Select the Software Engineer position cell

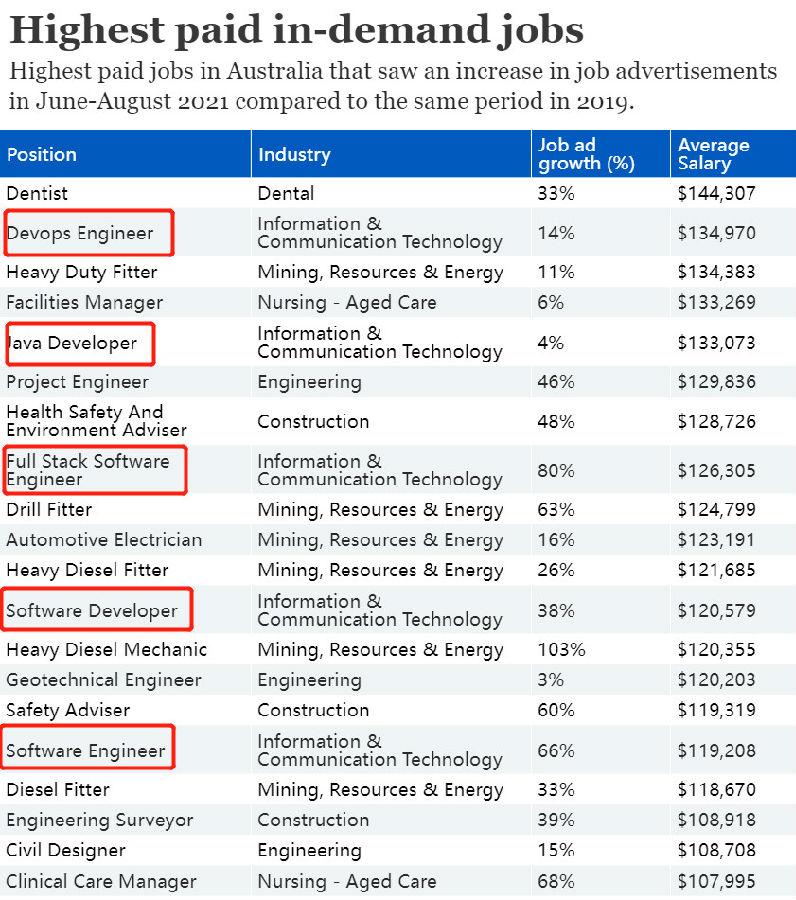coord(86,751)
